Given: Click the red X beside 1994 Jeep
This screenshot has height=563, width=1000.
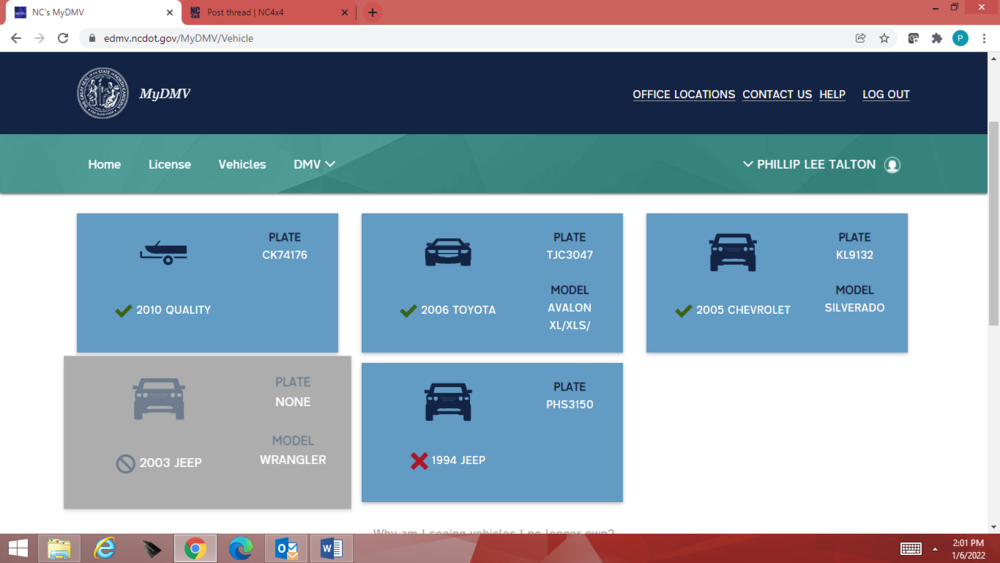Looking at the screenshot, I should [419, 461].
